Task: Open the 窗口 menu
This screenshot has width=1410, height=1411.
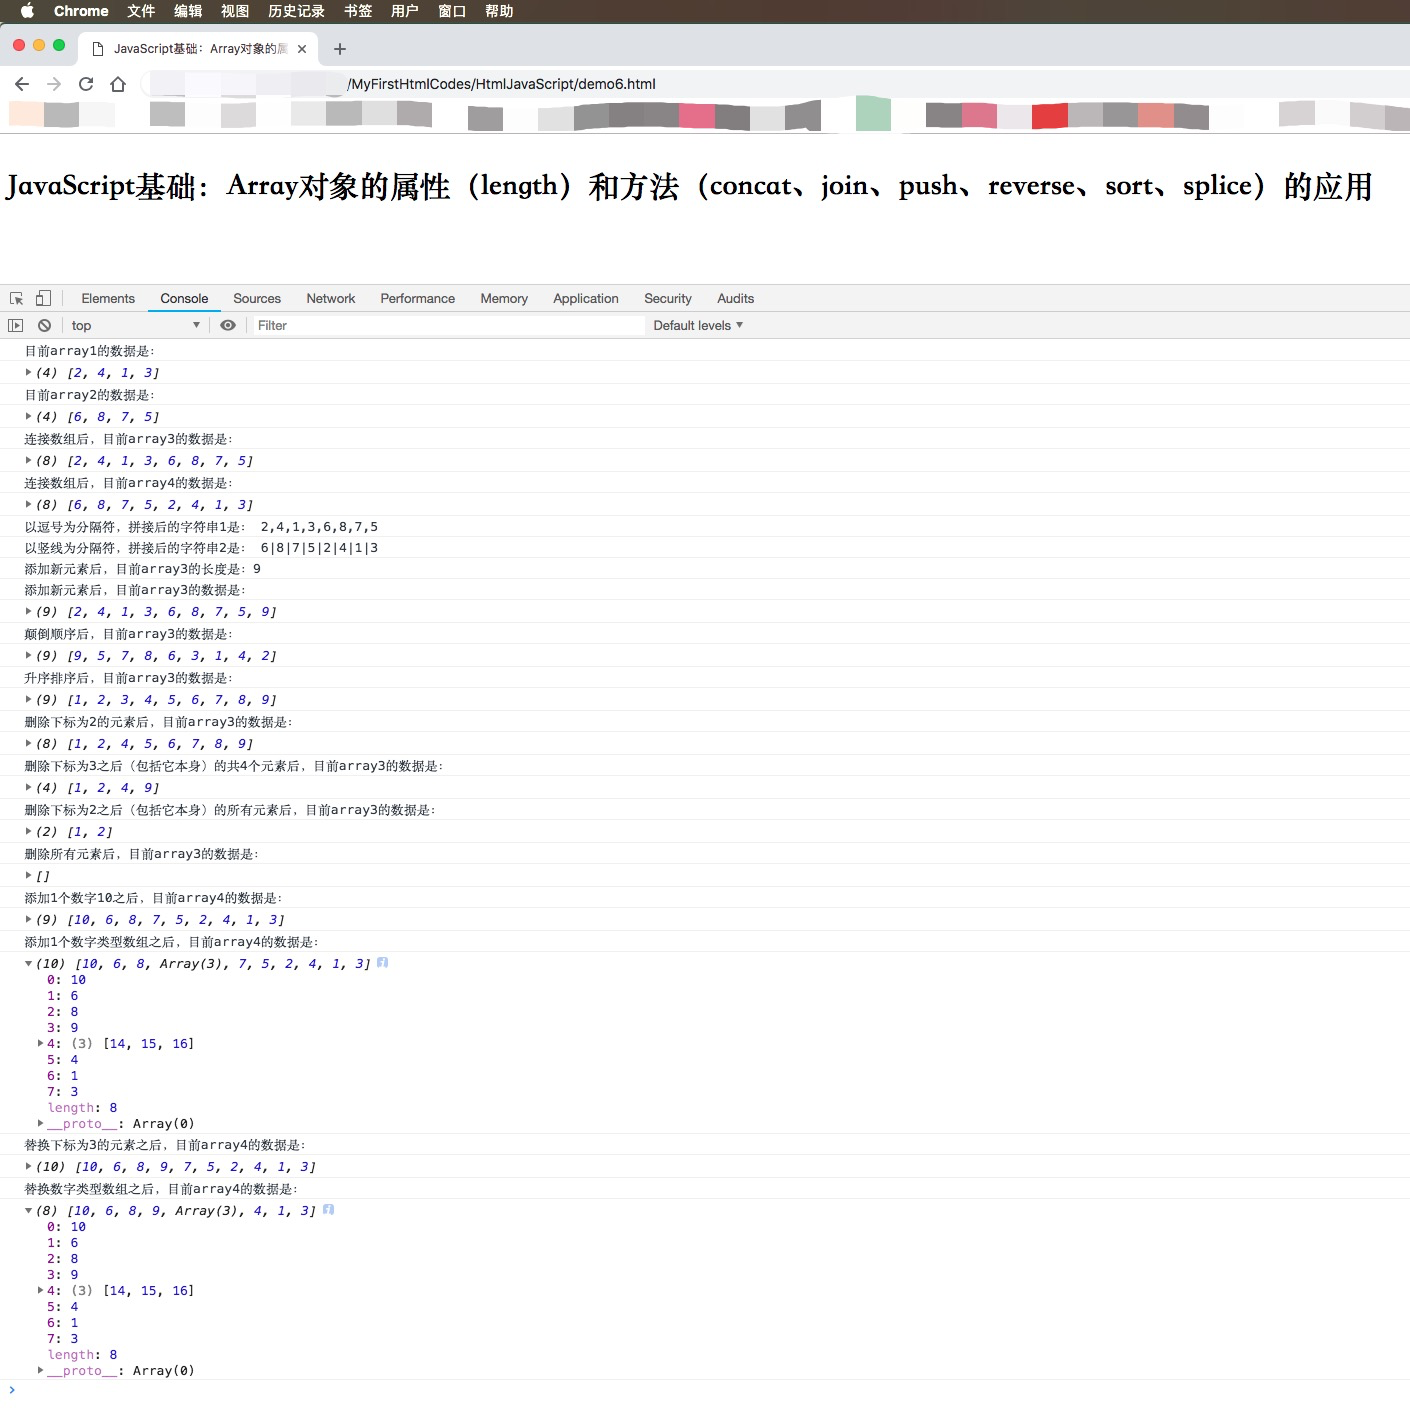Action: (452, 11)
